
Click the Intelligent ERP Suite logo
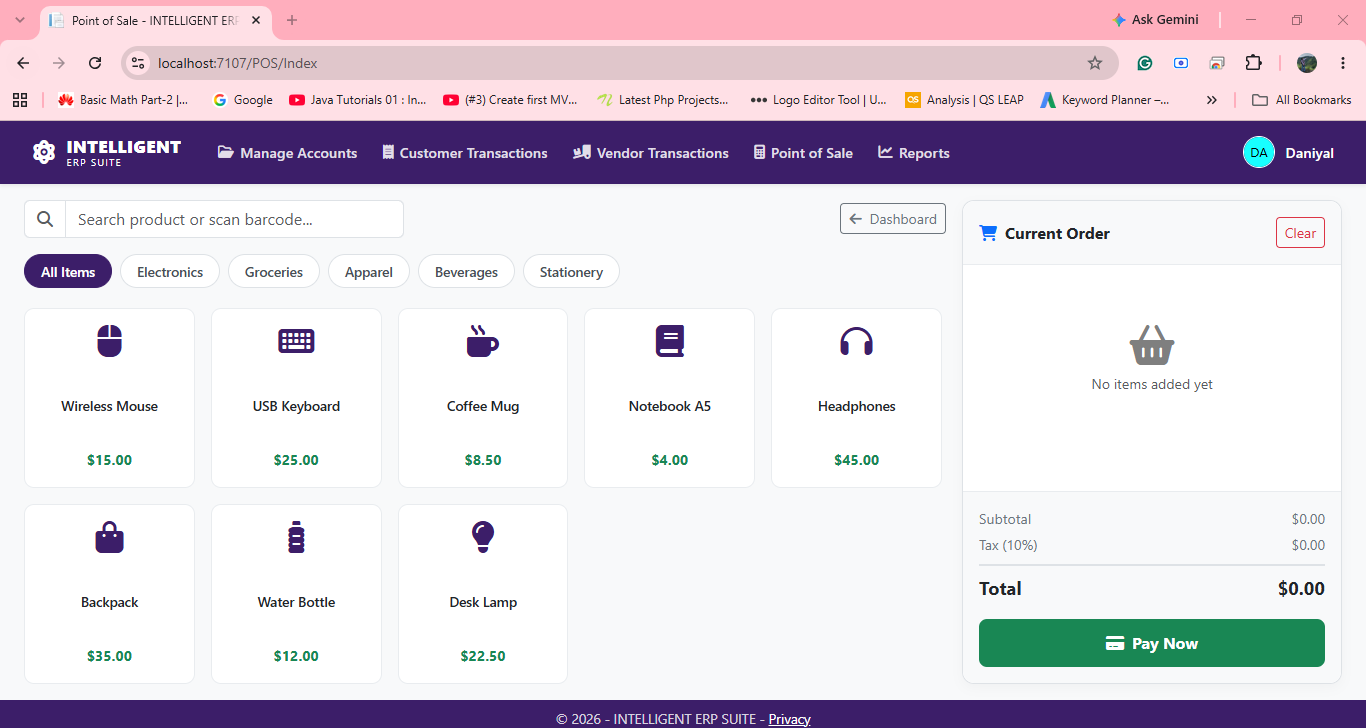tap(107, 152)
